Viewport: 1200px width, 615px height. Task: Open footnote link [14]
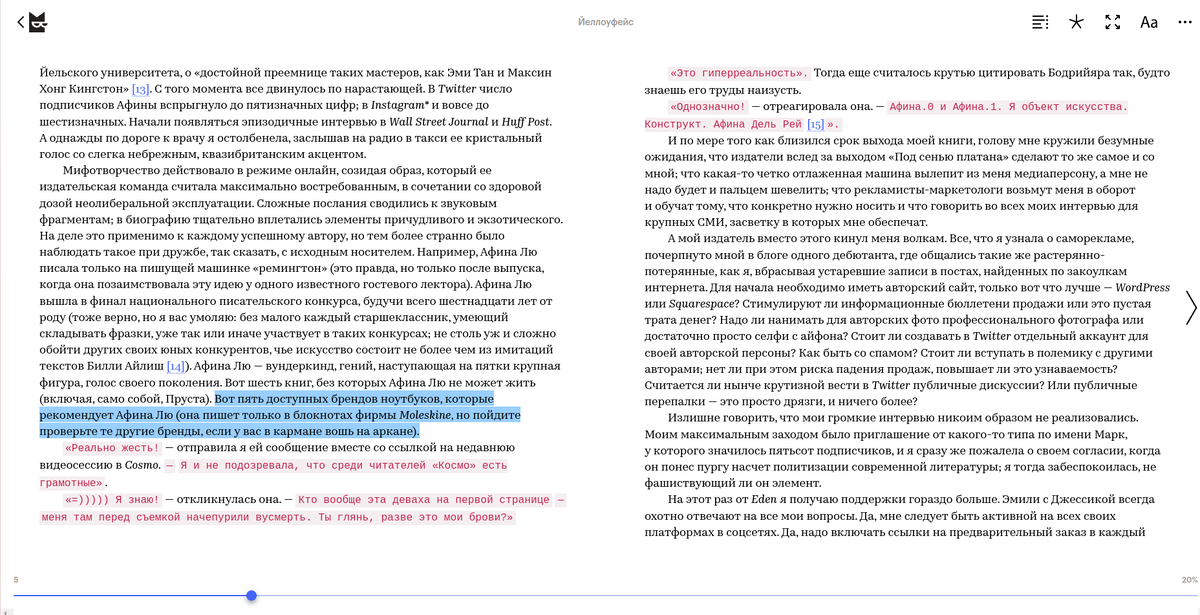175,366
